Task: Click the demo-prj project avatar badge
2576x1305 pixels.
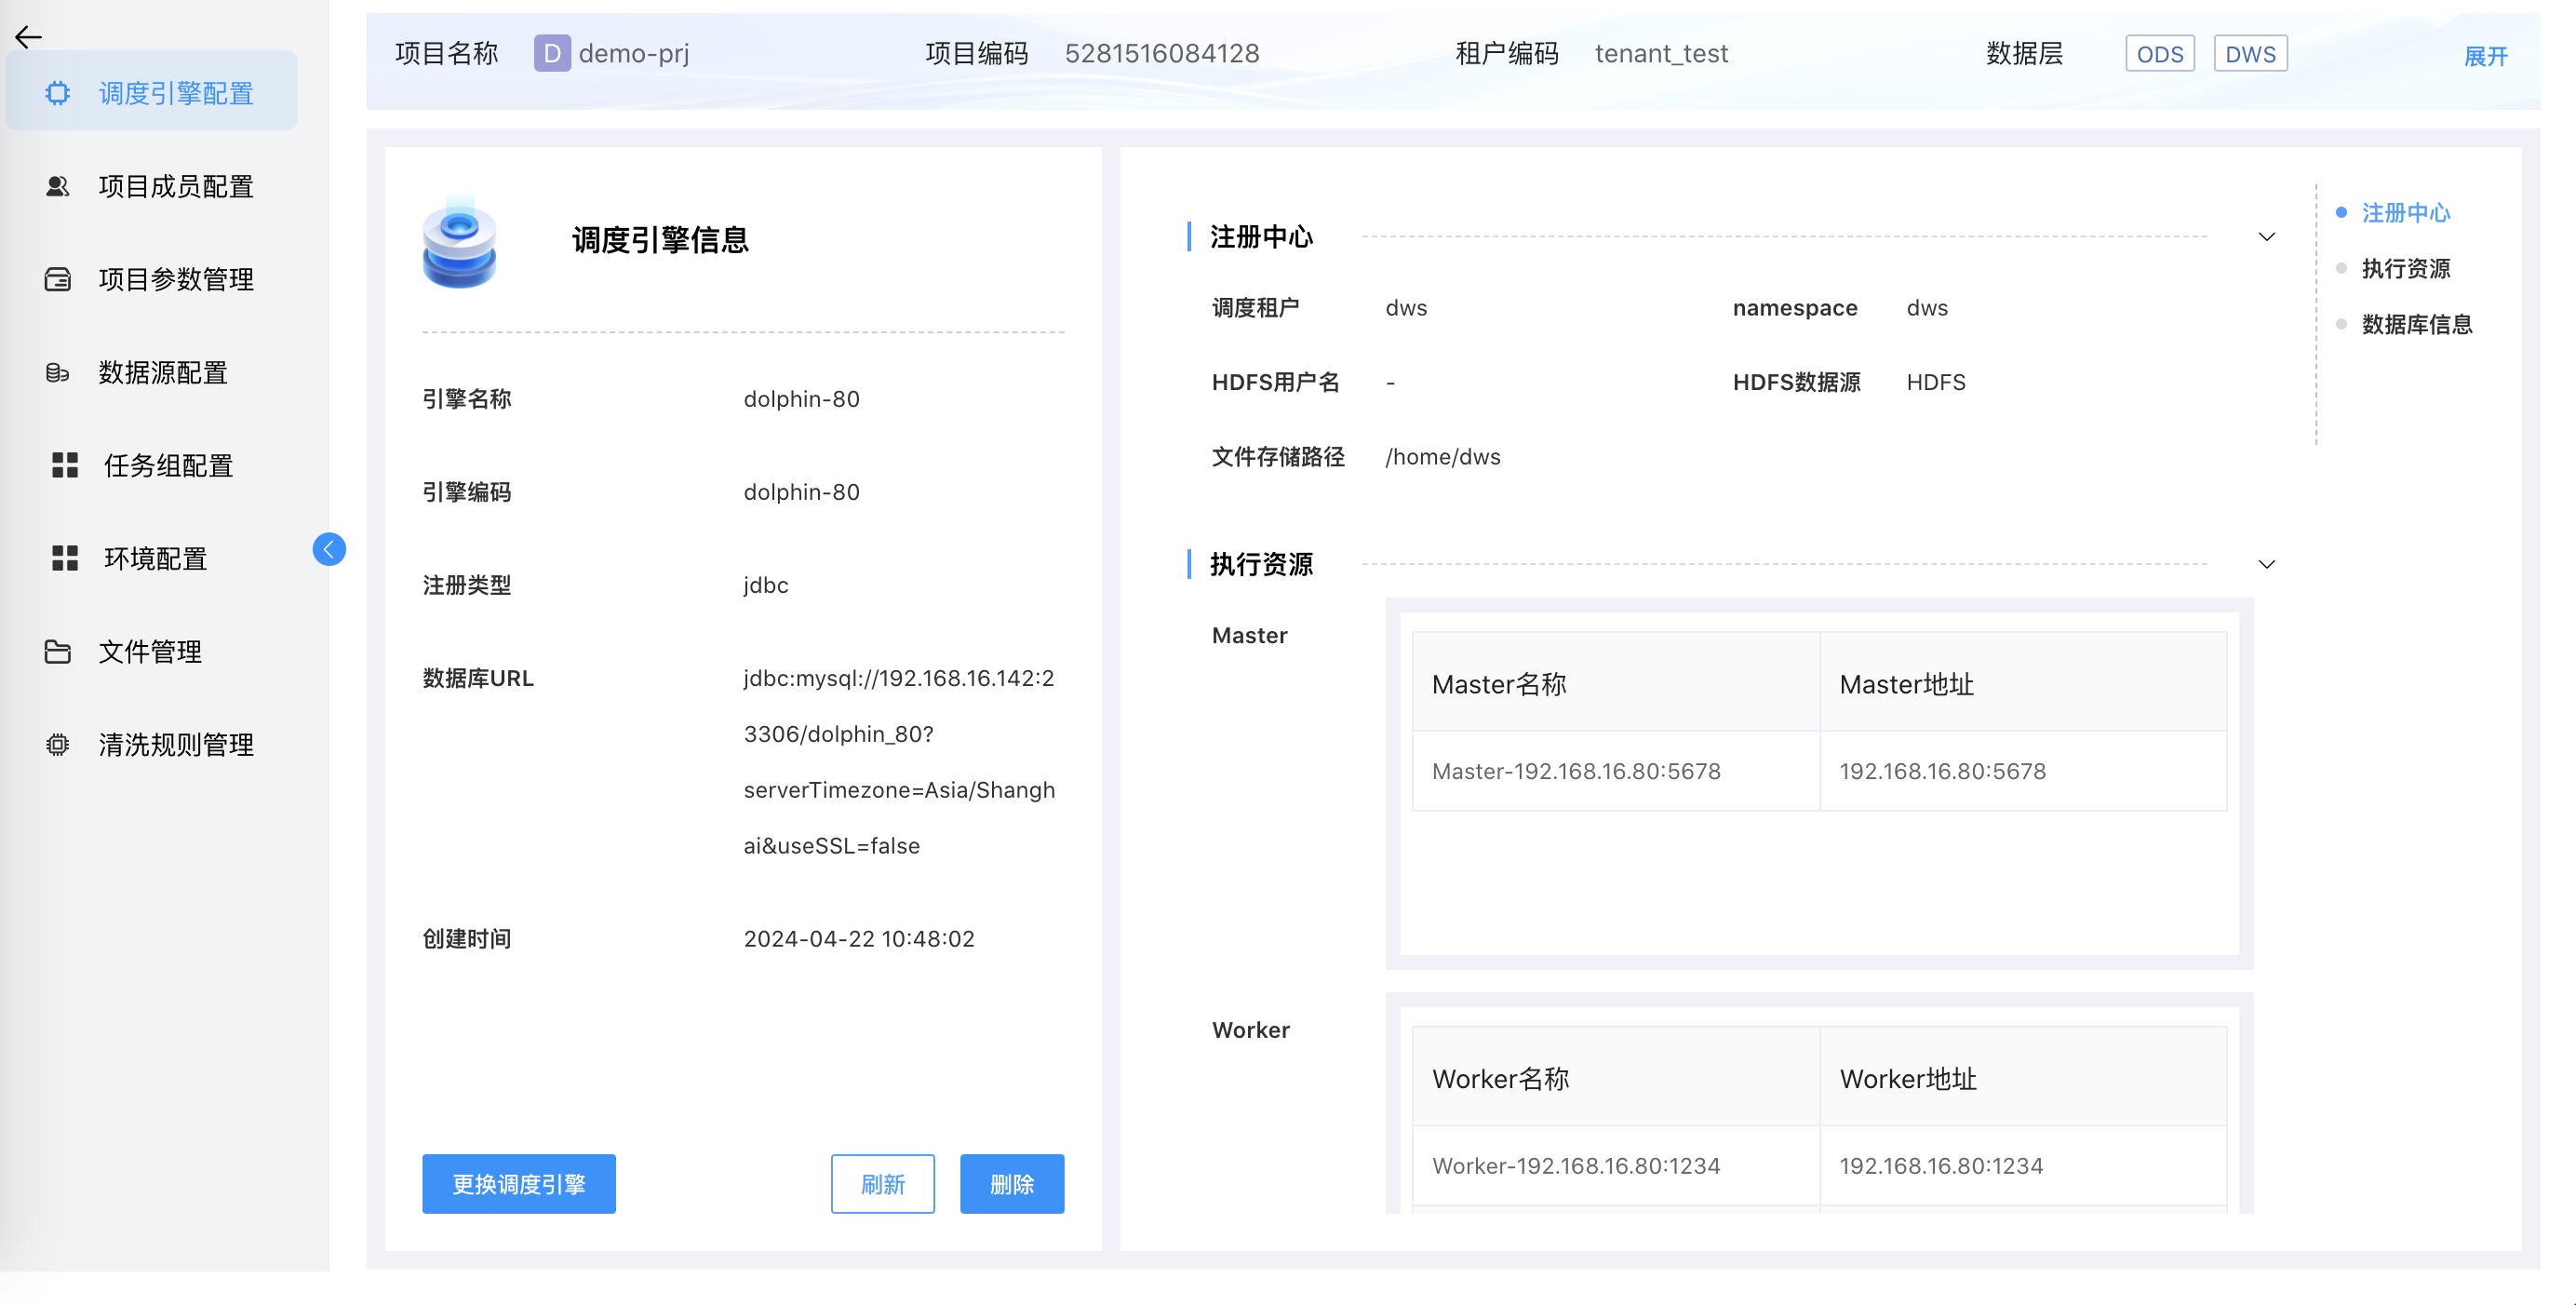Action: 553,54
